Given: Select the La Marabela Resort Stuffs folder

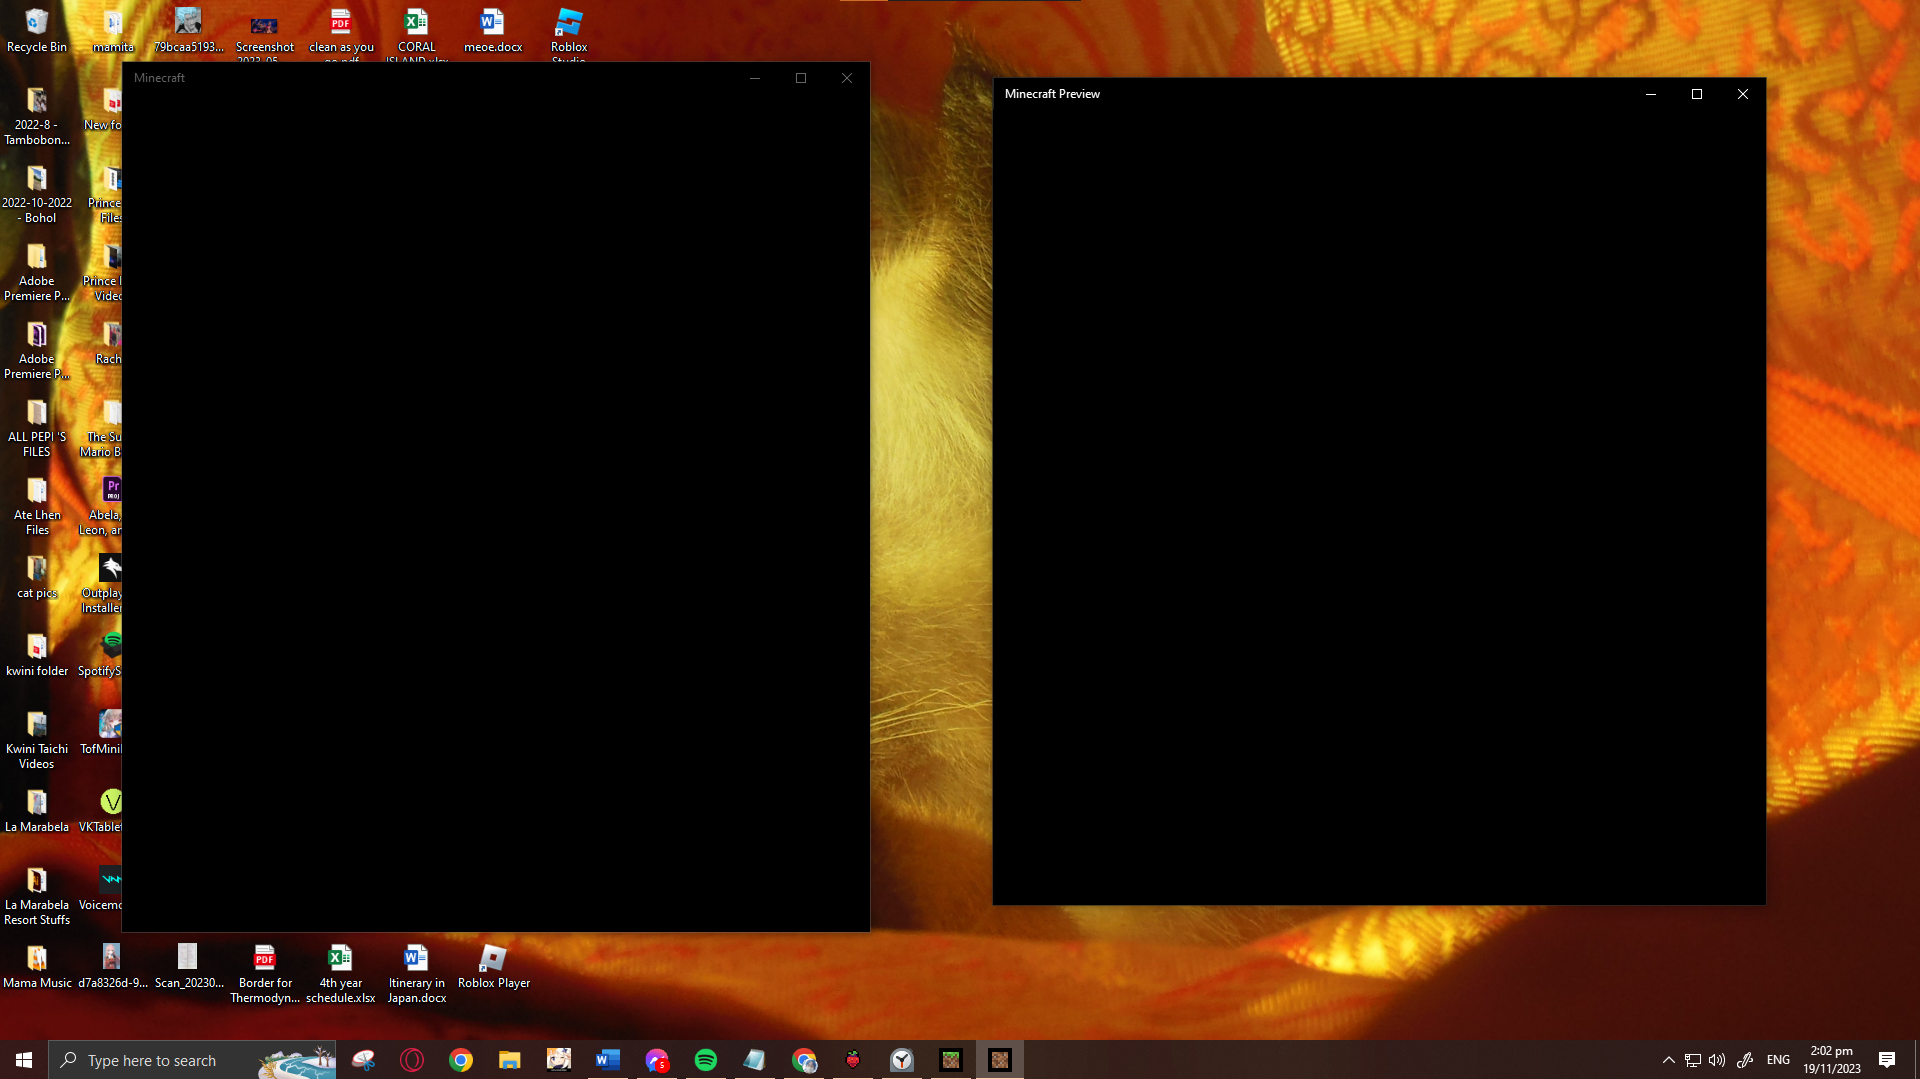Looking at the screenshot, I should coord(37,896).
